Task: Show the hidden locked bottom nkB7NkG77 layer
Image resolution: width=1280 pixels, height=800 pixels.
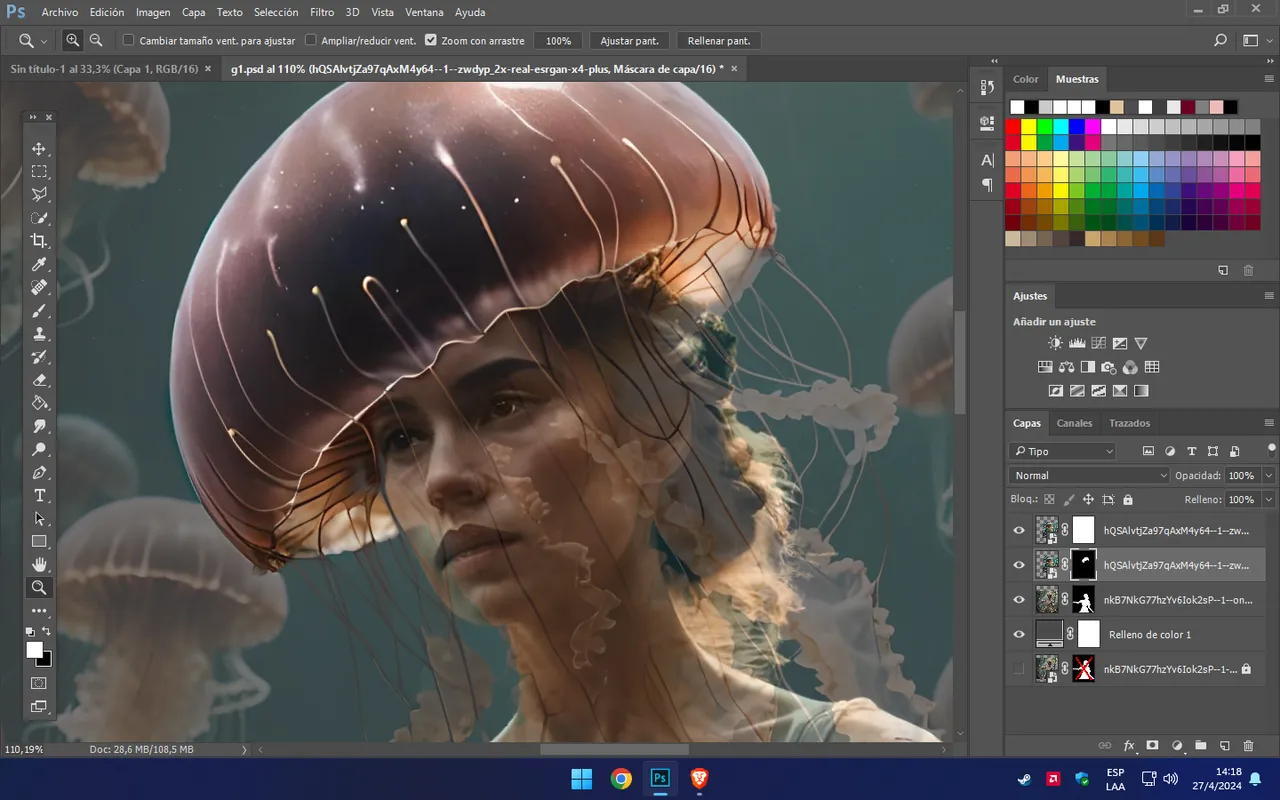Action: coord(1019,669)
